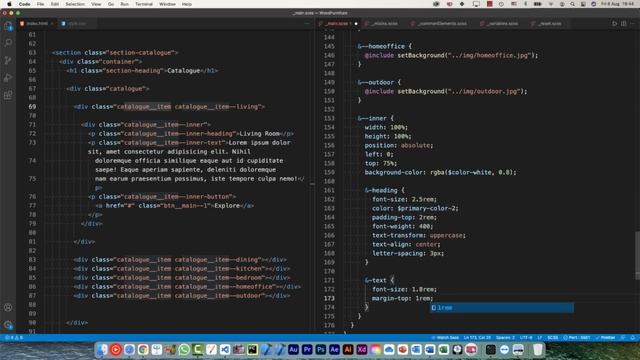Click Prettier in status bar

tap(605, 338)
